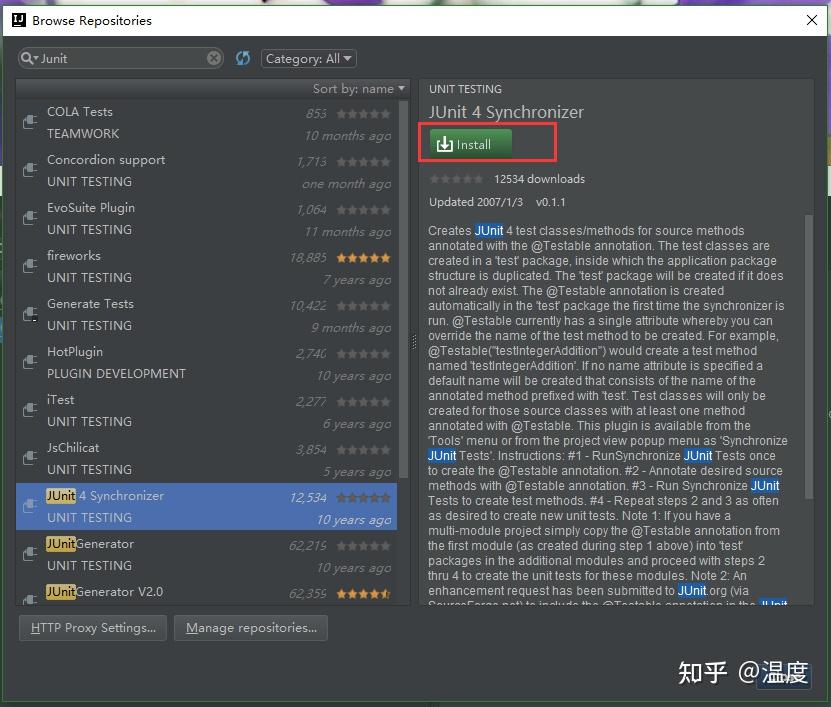The image size is (831, 707).
Task: Open HTTP Proxy Settings
Action: coord(92,628)
